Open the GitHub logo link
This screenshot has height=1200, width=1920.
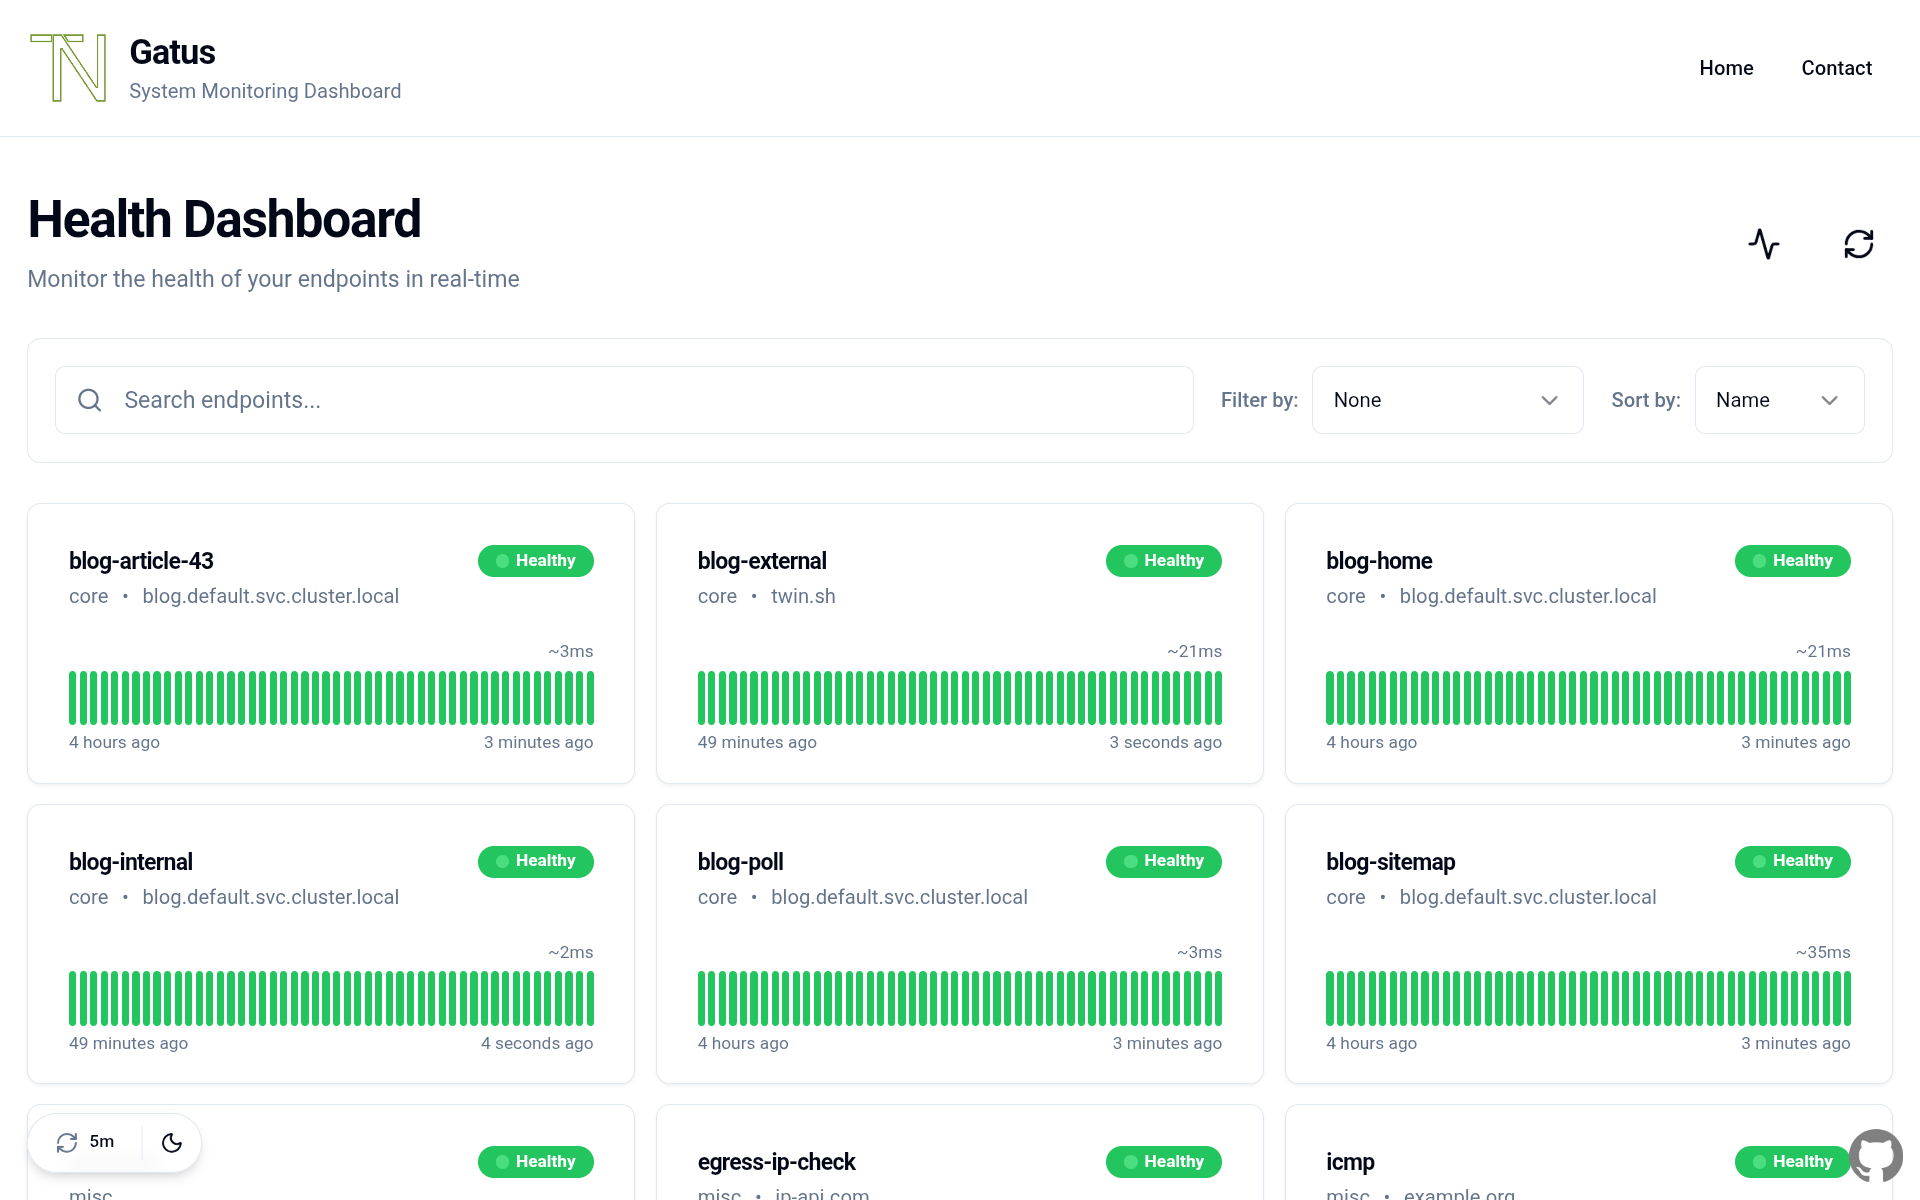[1876, 1155]
